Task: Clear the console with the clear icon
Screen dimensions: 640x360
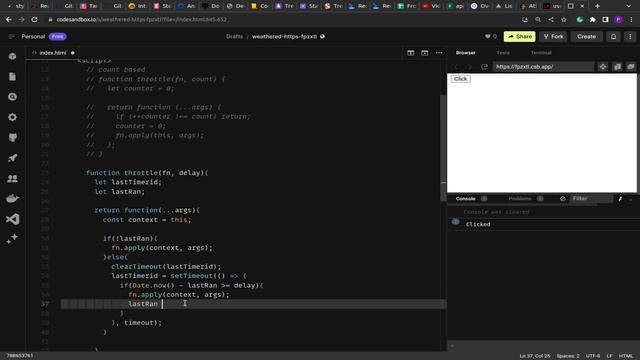Action: pyautogui.click(x=562, y=199)
